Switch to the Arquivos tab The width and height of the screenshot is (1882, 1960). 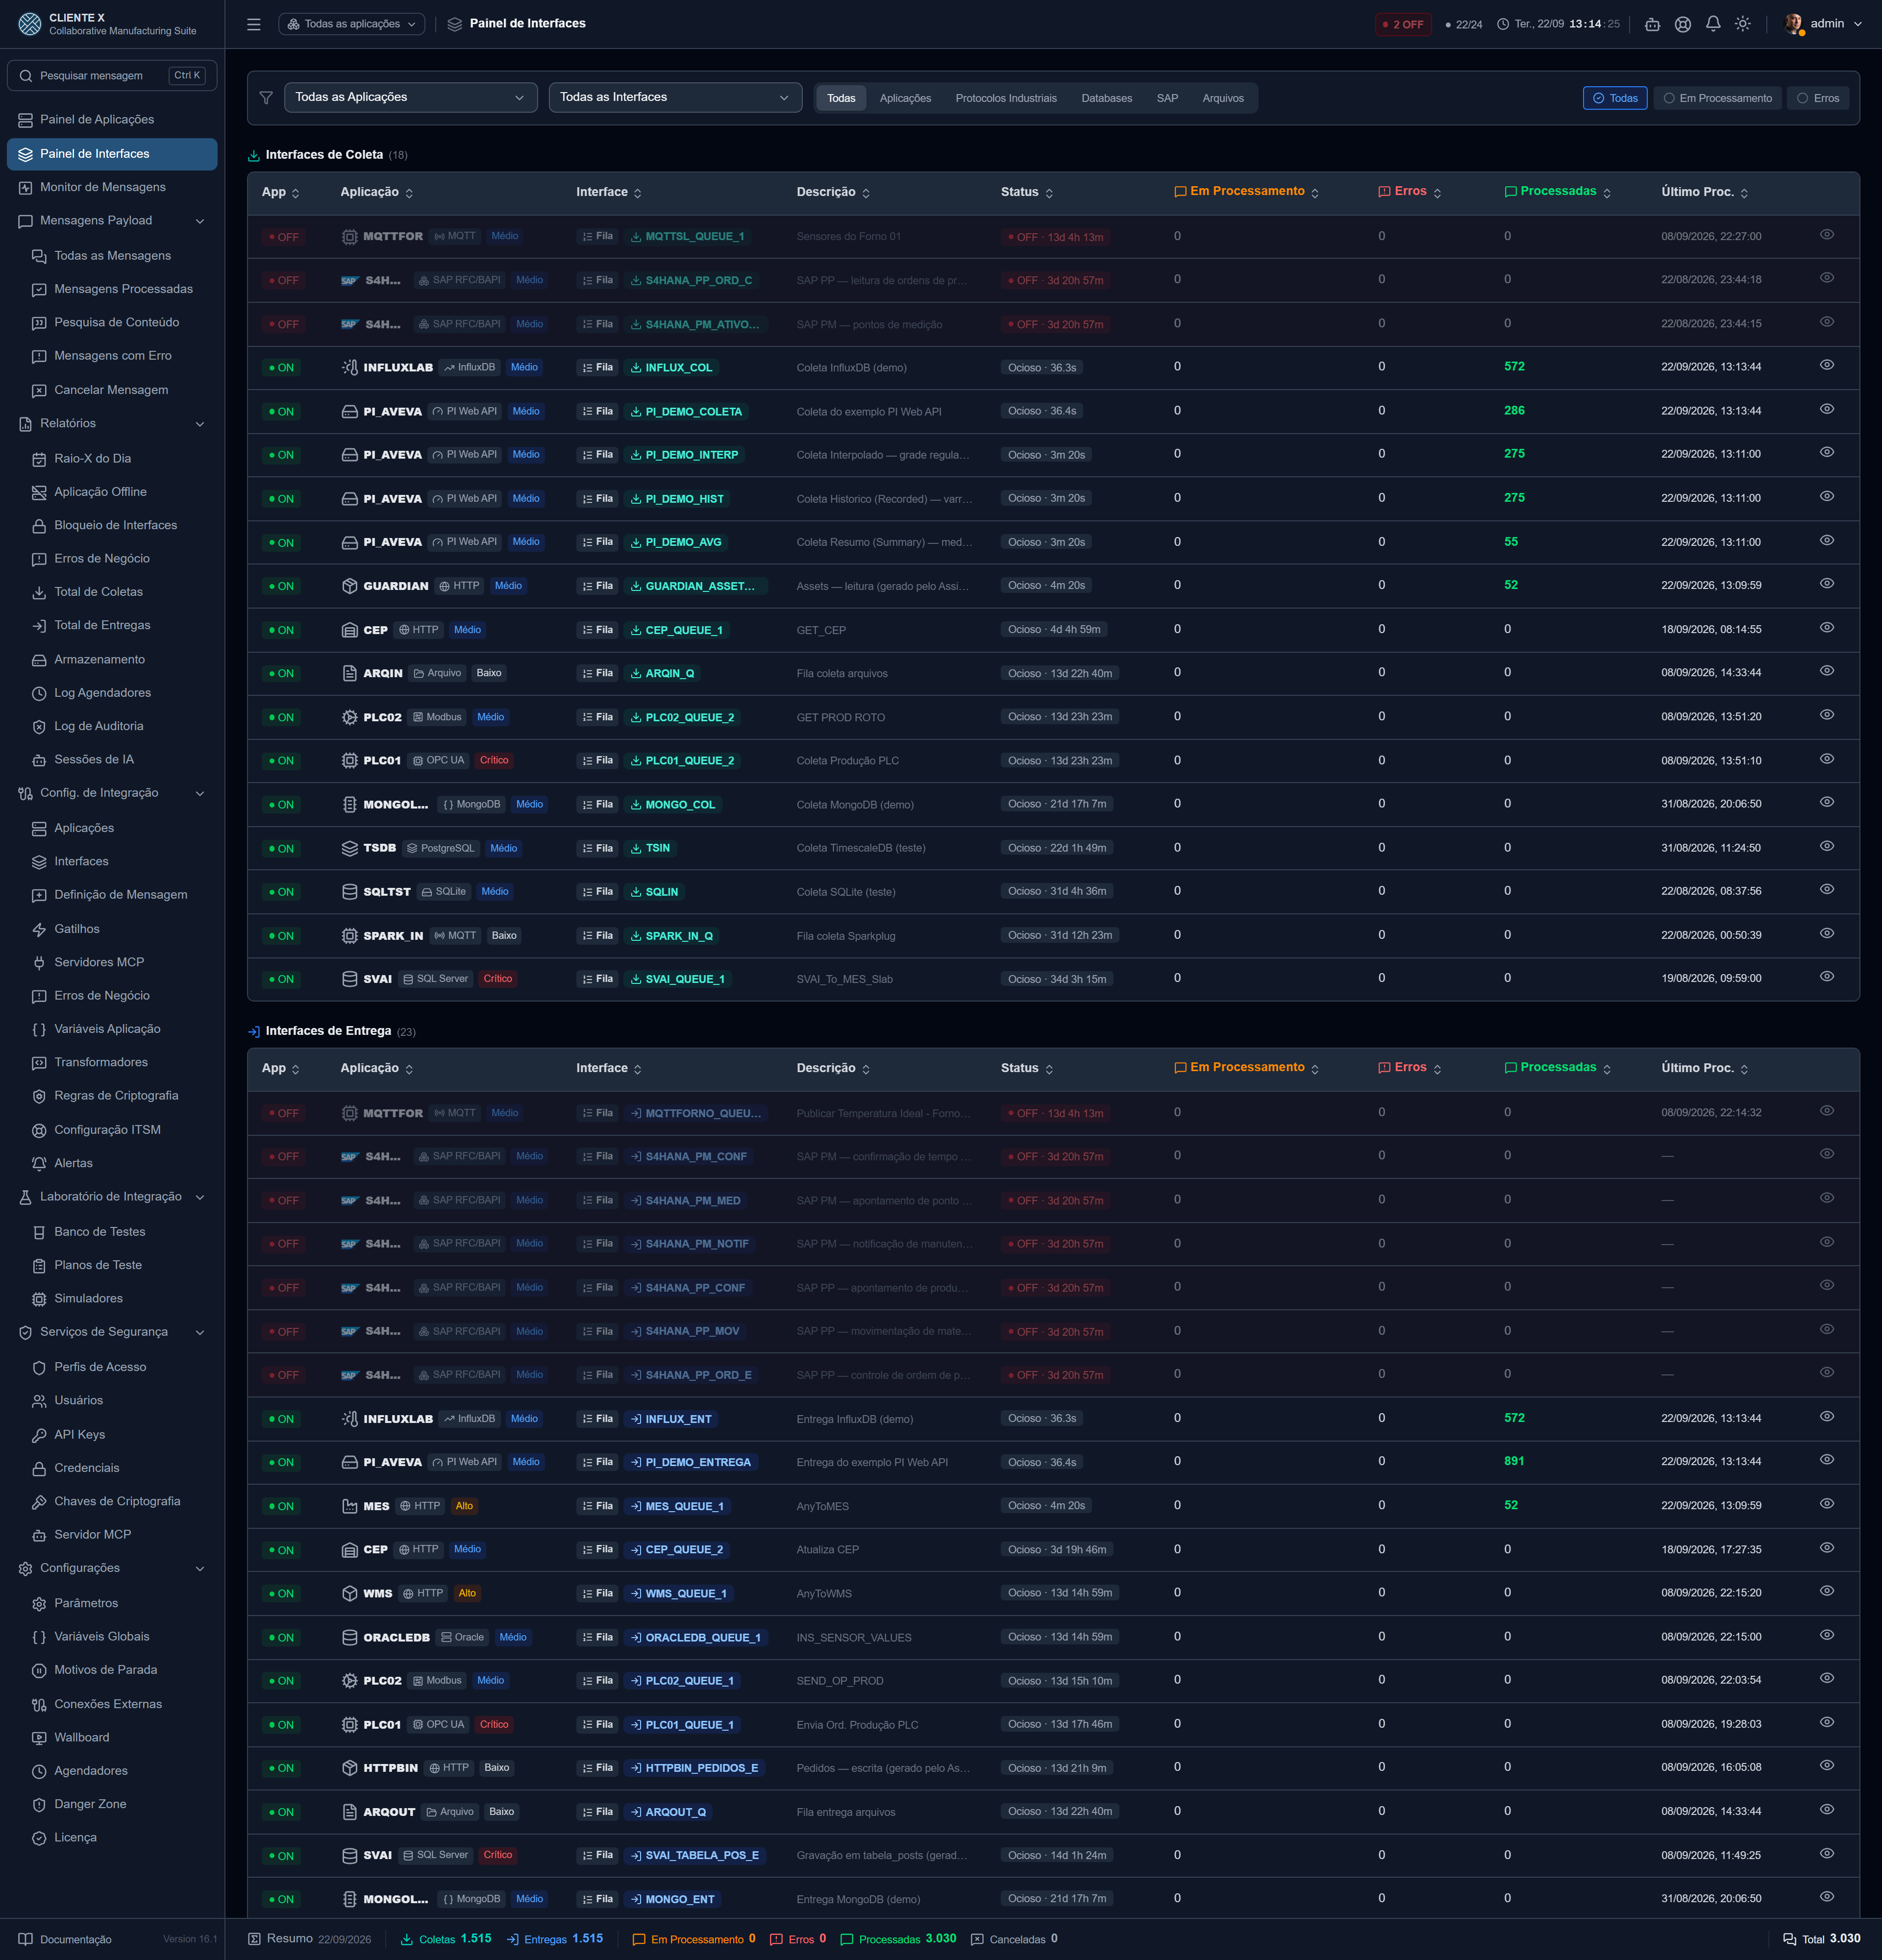tap(1222, 98)
